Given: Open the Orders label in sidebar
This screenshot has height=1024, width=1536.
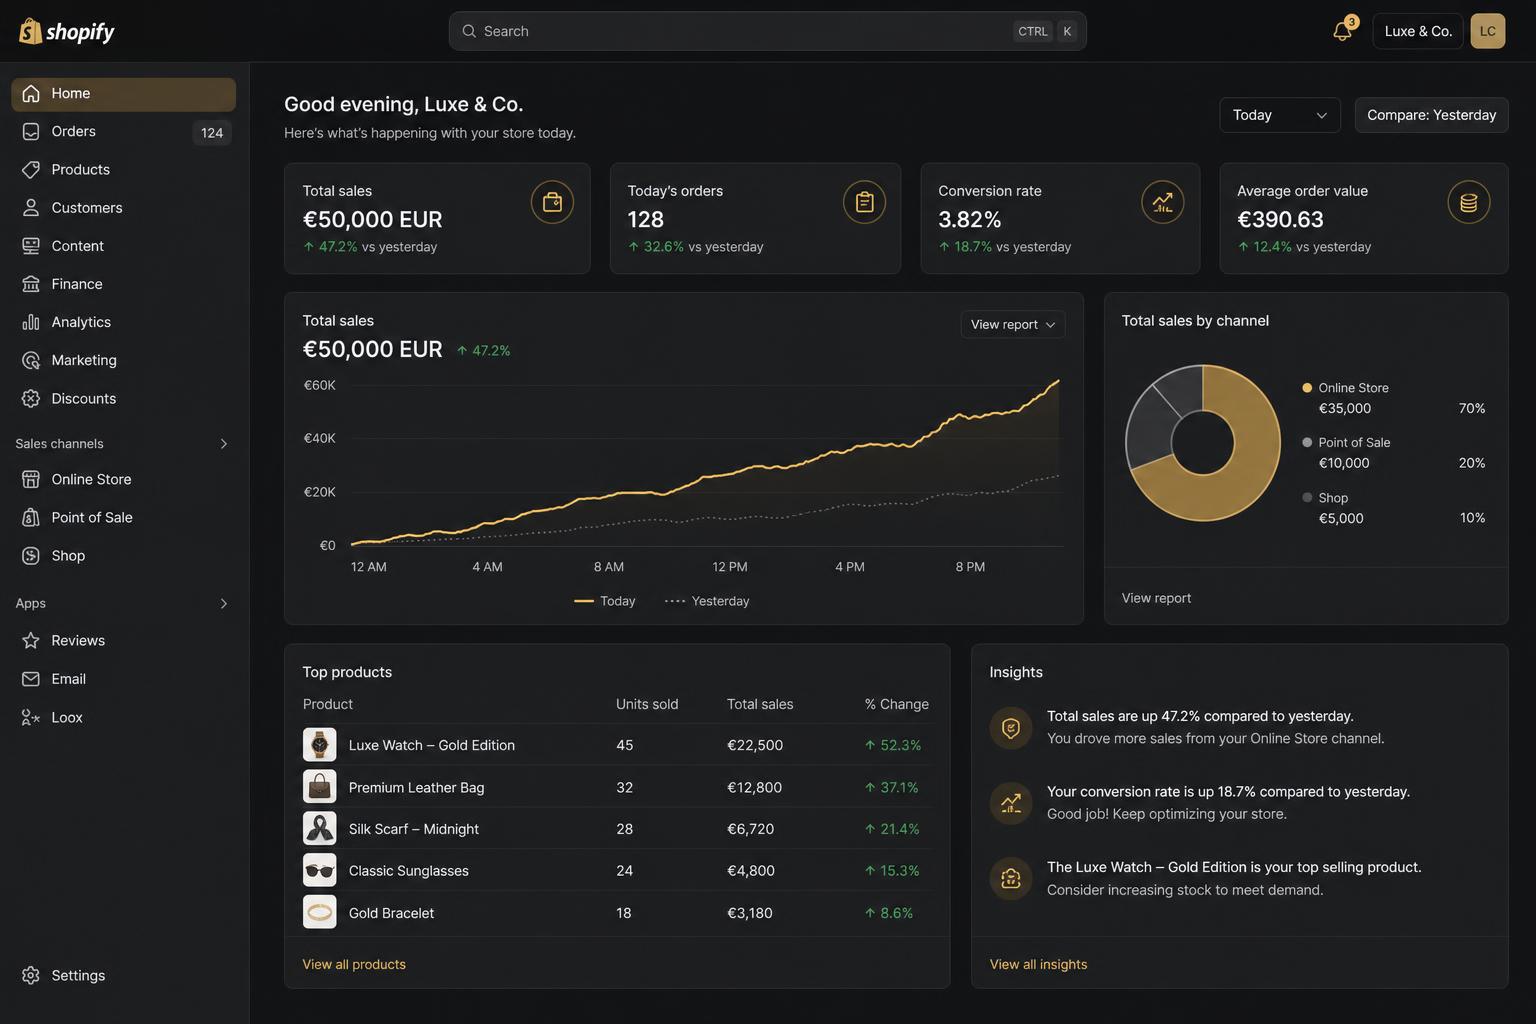Looking at the screenshot, I should point(74,132).
